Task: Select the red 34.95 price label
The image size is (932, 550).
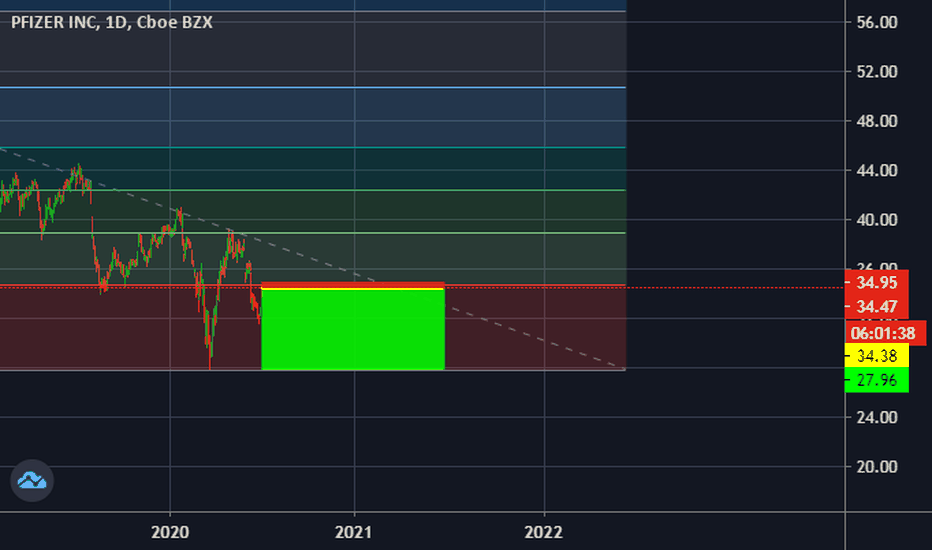Action: [877, 282]
